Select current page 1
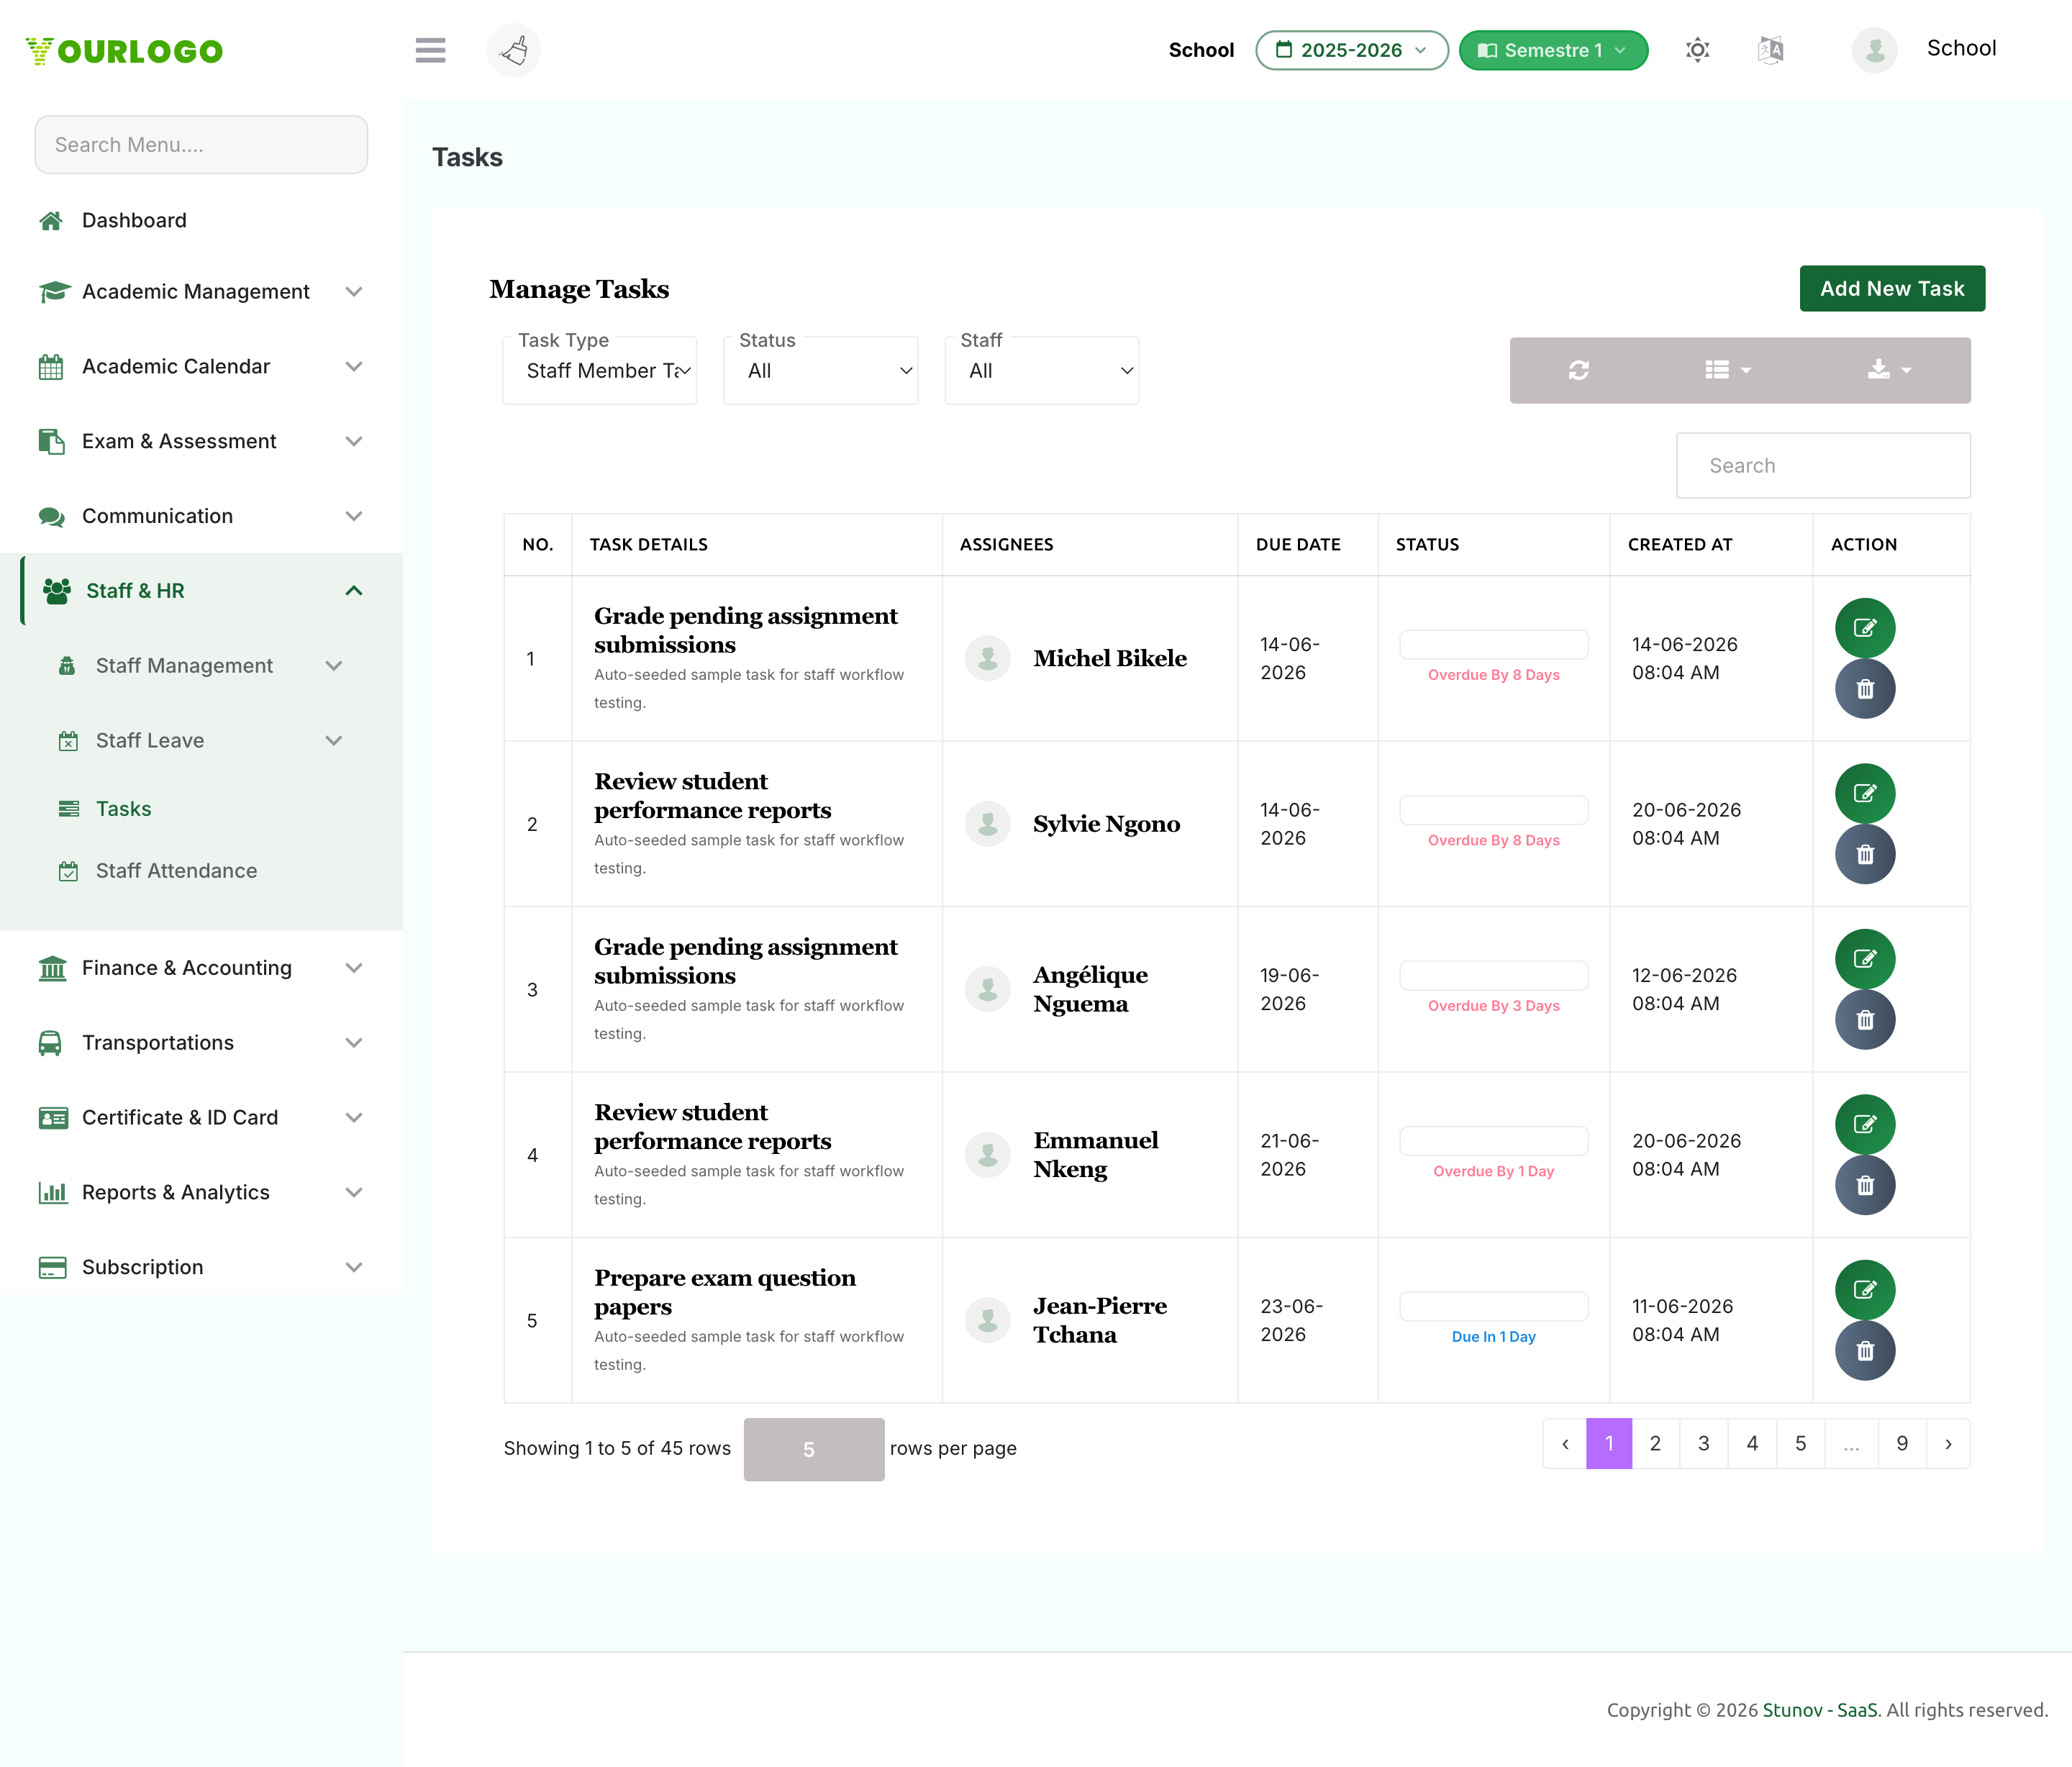This screenshot has width=2072, height=1767. pos(1609,1443)
